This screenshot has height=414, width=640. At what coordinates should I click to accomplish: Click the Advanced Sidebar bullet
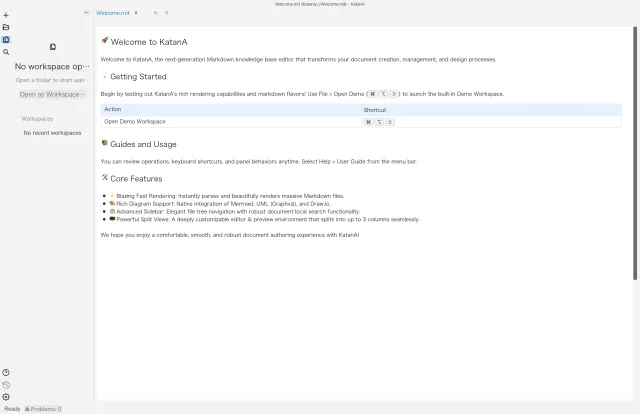(x=235, y=211)
